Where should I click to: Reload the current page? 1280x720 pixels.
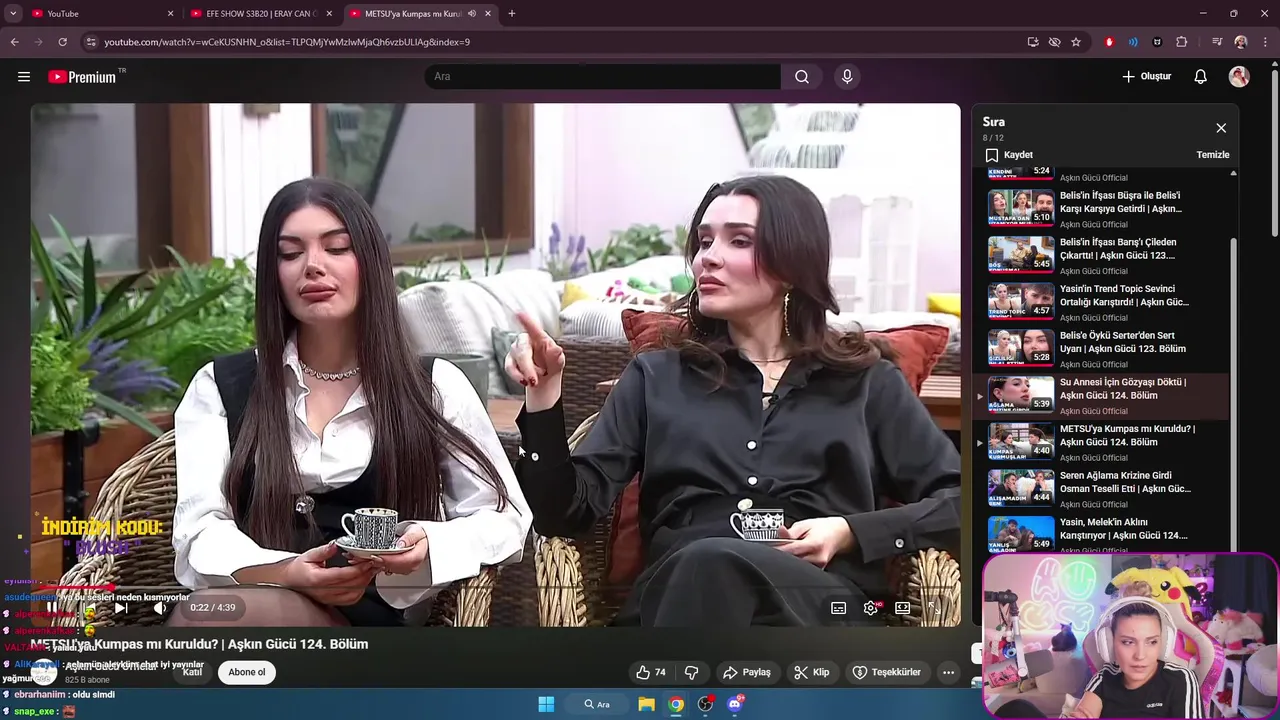point(62,42)
